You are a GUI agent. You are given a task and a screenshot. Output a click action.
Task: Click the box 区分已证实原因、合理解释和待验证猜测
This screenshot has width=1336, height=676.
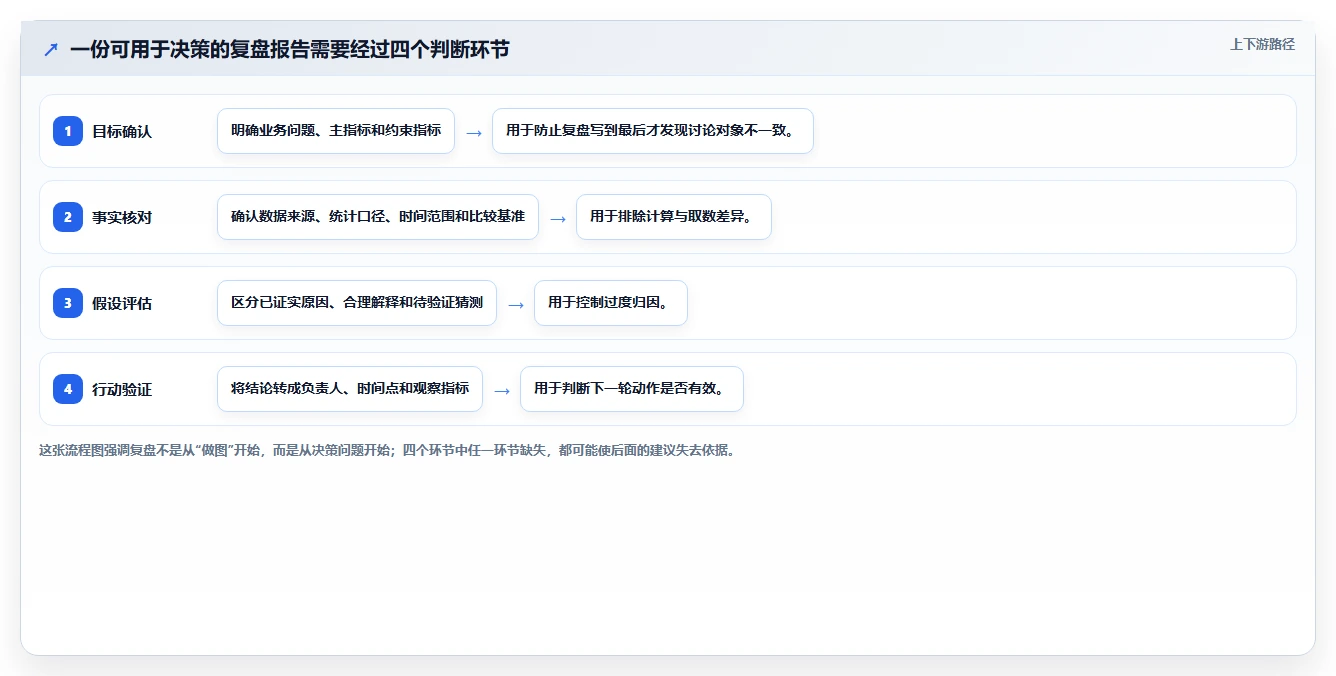[357, 303]
